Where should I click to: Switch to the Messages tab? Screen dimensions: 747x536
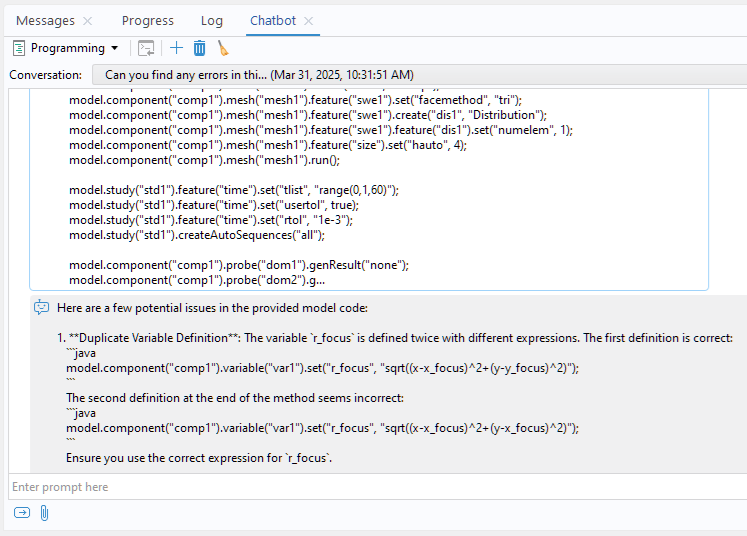point(45,20)
